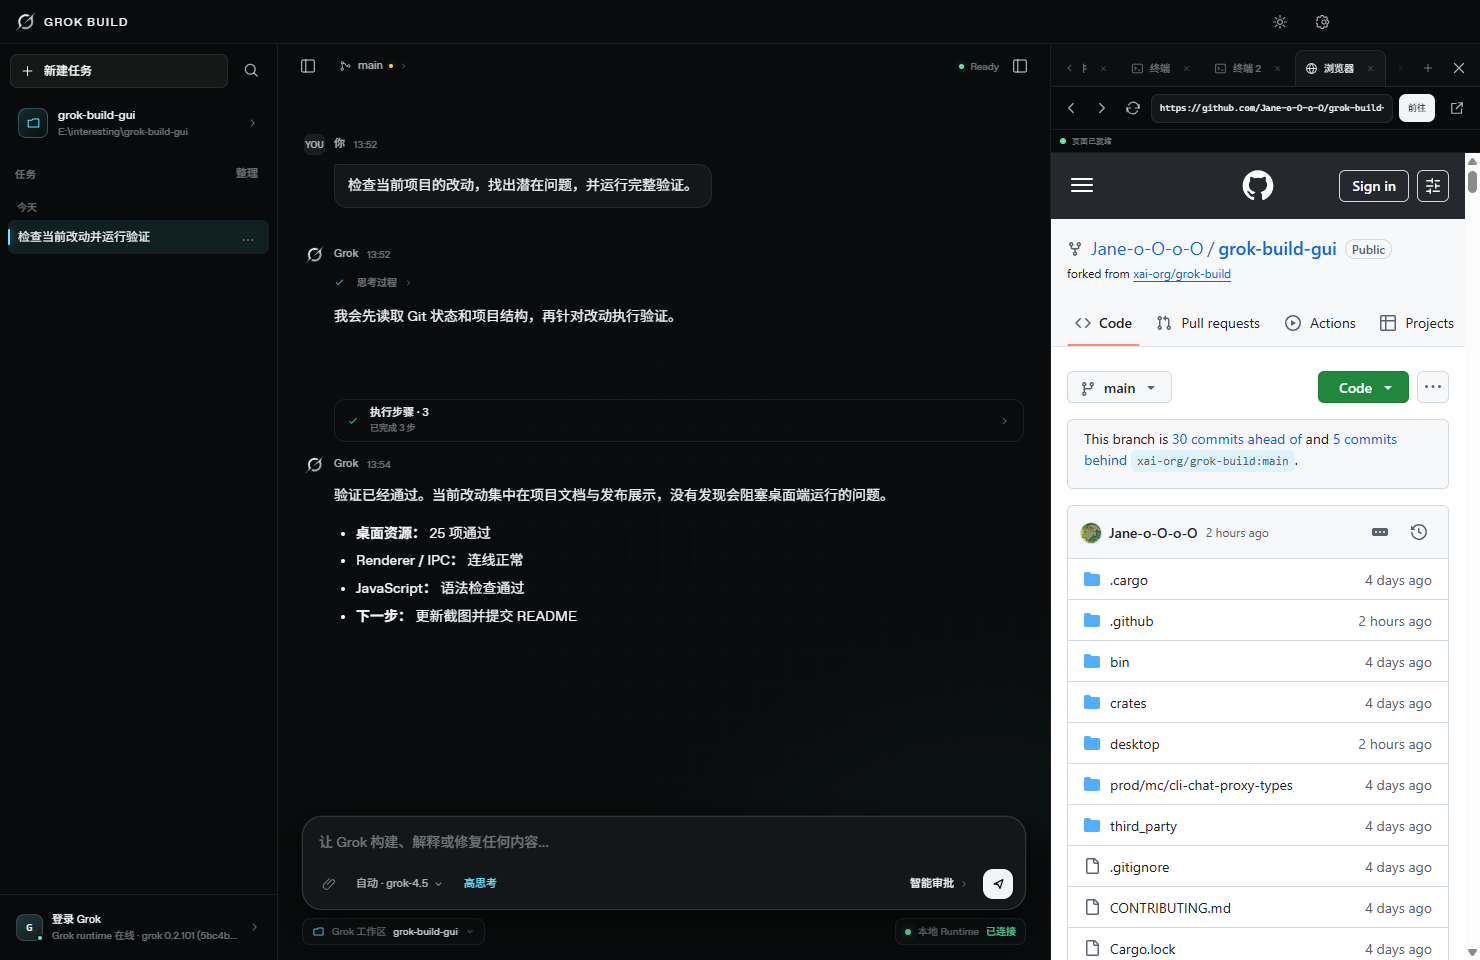Focus the Grok prompt input field
Image resolution: width=1480 pixels, height=960 pixels.
pyautogui.click(x=663, y=842)
